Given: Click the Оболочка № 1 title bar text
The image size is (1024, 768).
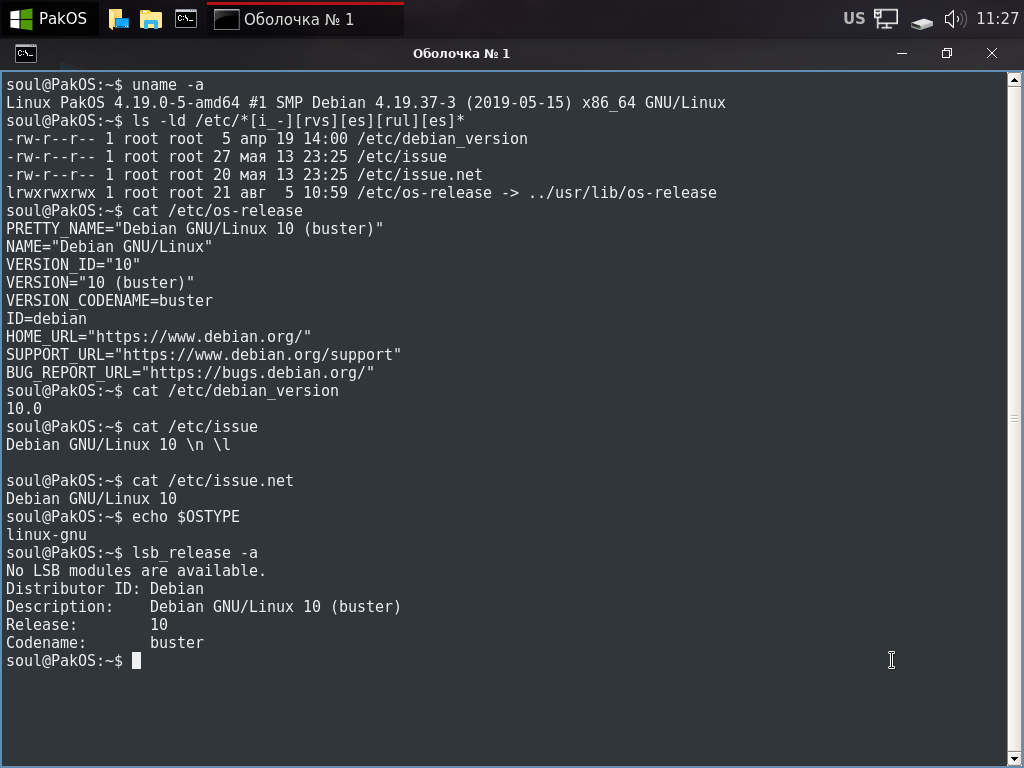Looking at the screenshot, I should point(461,54).
